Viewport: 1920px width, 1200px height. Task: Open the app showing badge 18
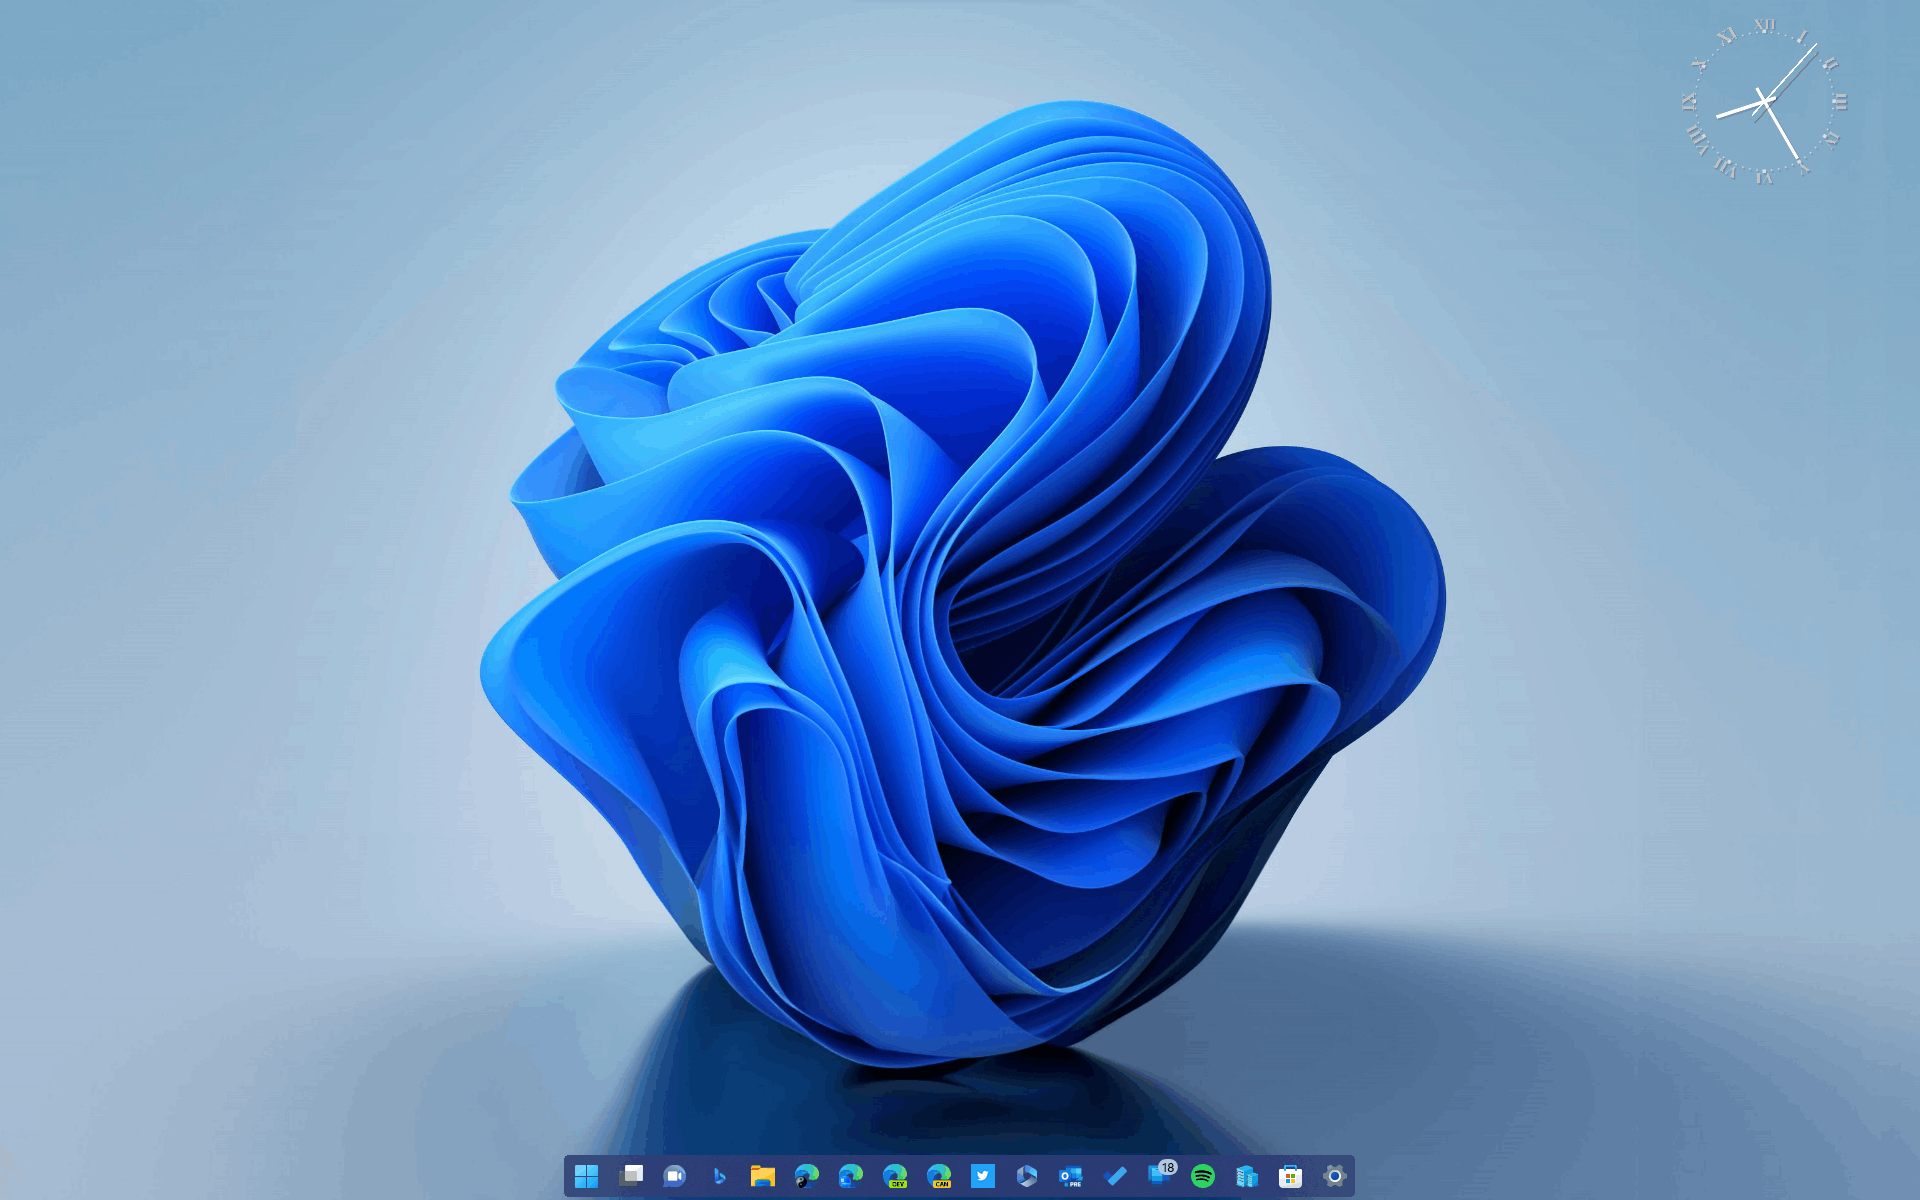(x=1159, y=1176)
